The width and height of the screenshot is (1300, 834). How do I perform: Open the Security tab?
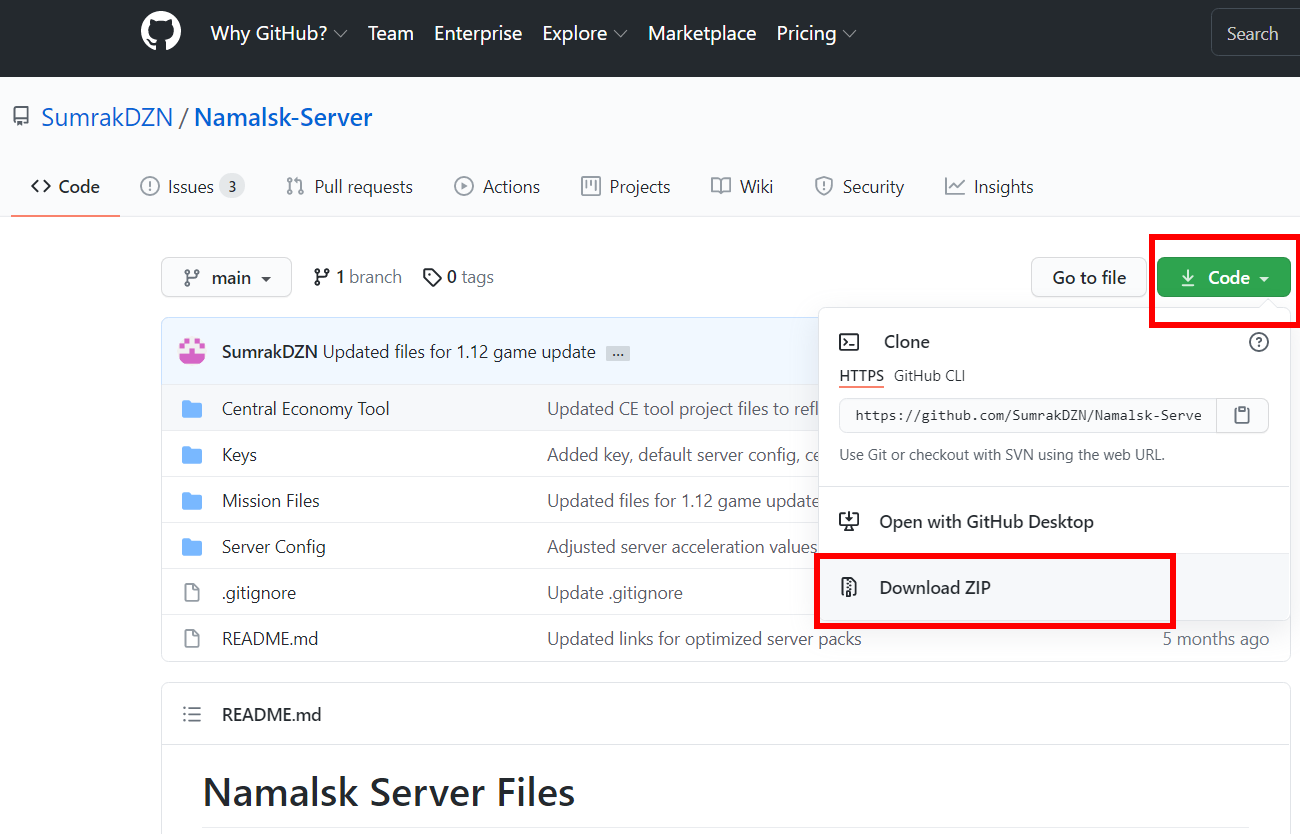click(859, 186)
